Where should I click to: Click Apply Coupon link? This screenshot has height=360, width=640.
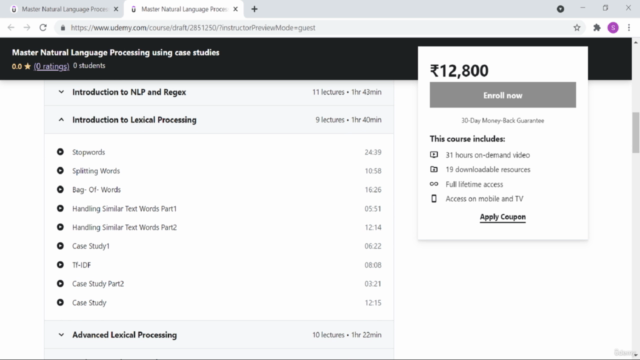502,217
